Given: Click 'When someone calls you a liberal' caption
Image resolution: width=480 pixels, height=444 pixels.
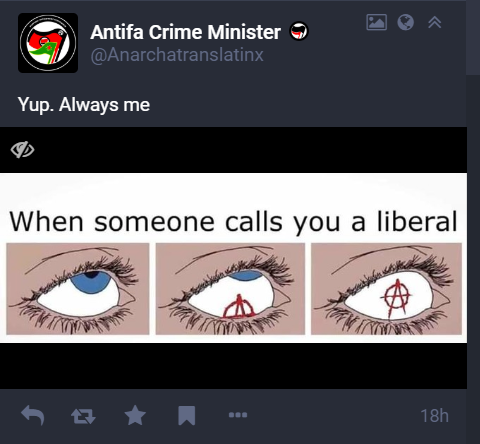Looking at the screenshot, I should (233, 222).
